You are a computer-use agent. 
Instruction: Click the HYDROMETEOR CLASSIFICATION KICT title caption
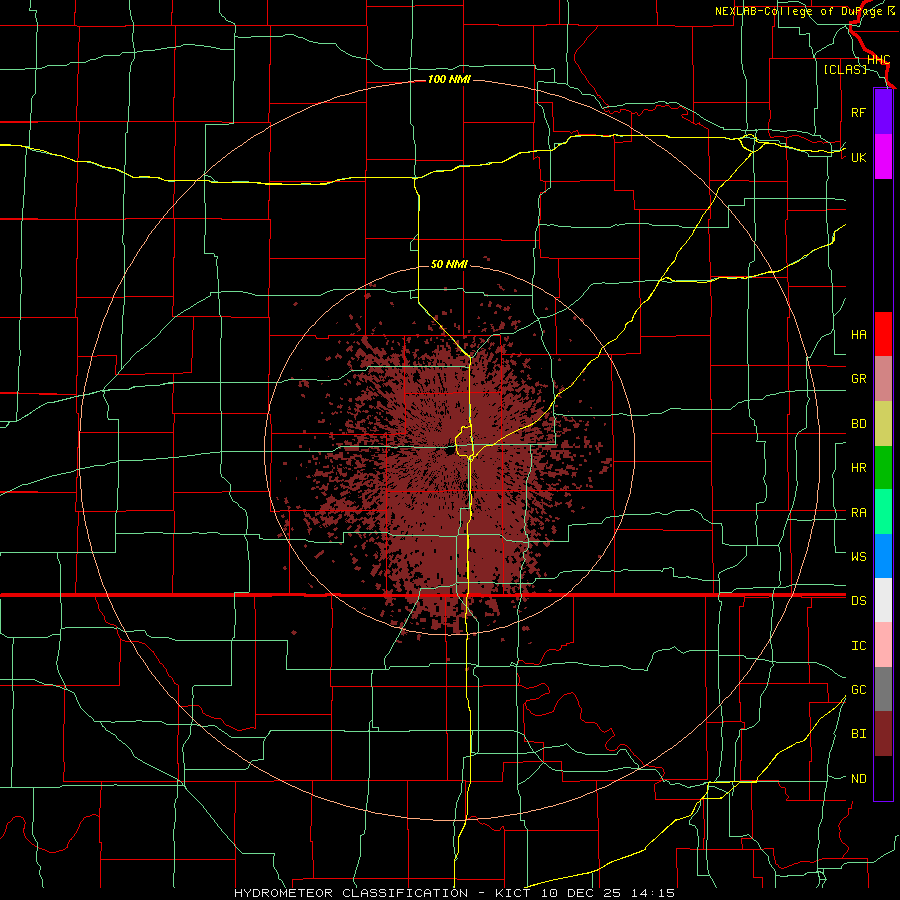coord(454,893)
